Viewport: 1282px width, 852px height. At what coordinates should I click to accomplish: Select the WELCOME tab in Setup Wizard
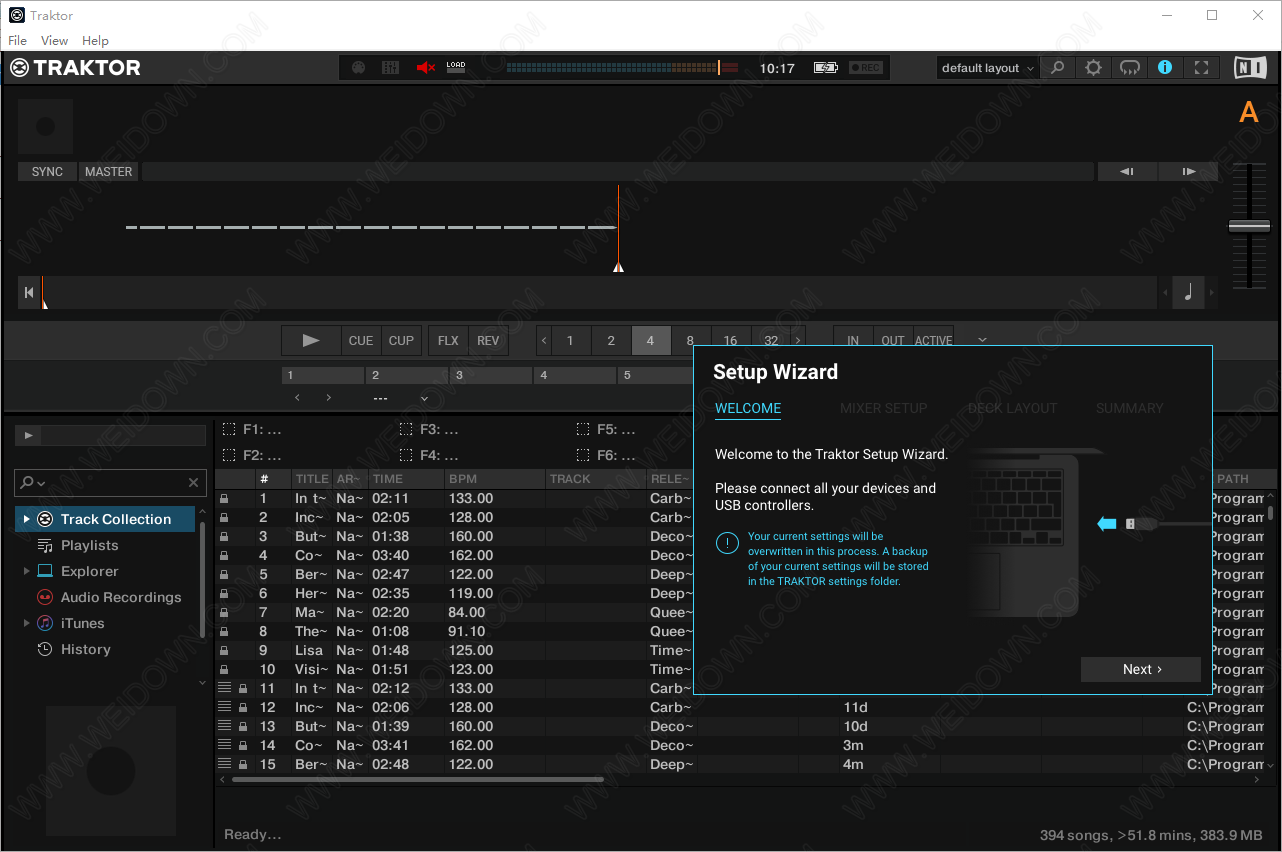(748, 408)
